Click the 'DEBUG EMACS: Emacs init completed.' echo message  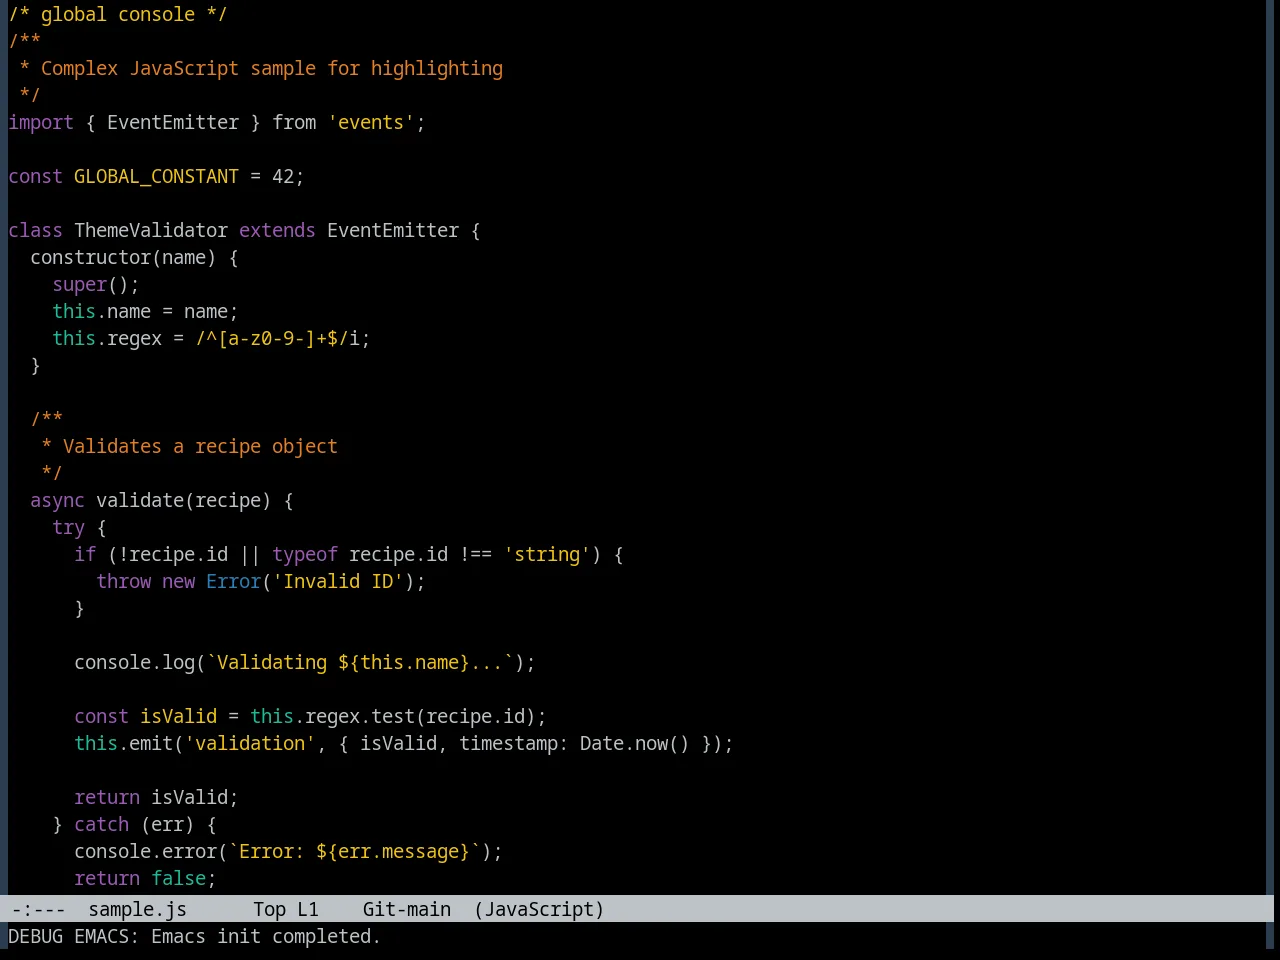194,936
